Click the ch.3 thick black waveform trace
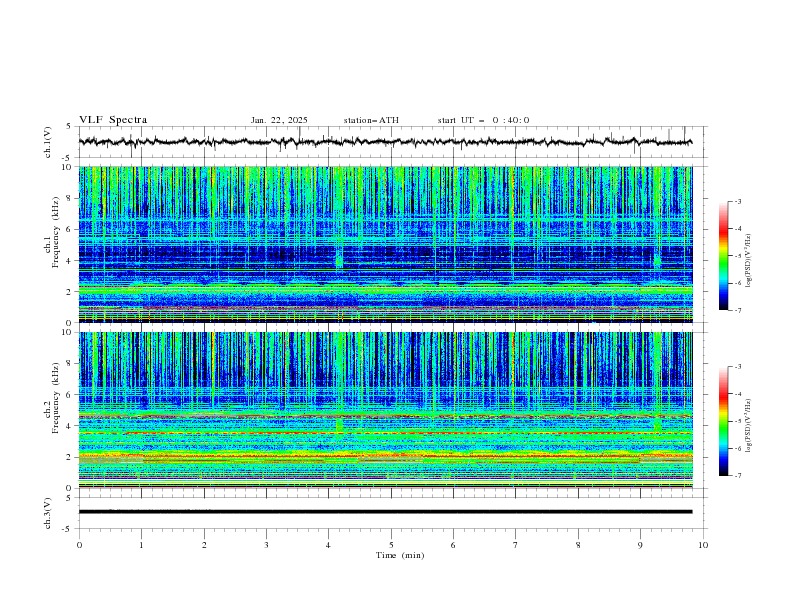The height and width of the screenshot is (612, 792). 385,512
